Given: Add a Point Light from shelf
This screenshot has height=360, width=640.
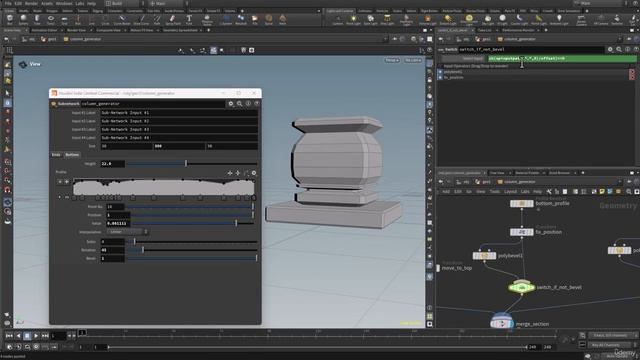Looking at the screenshot, I should point(353,20).
